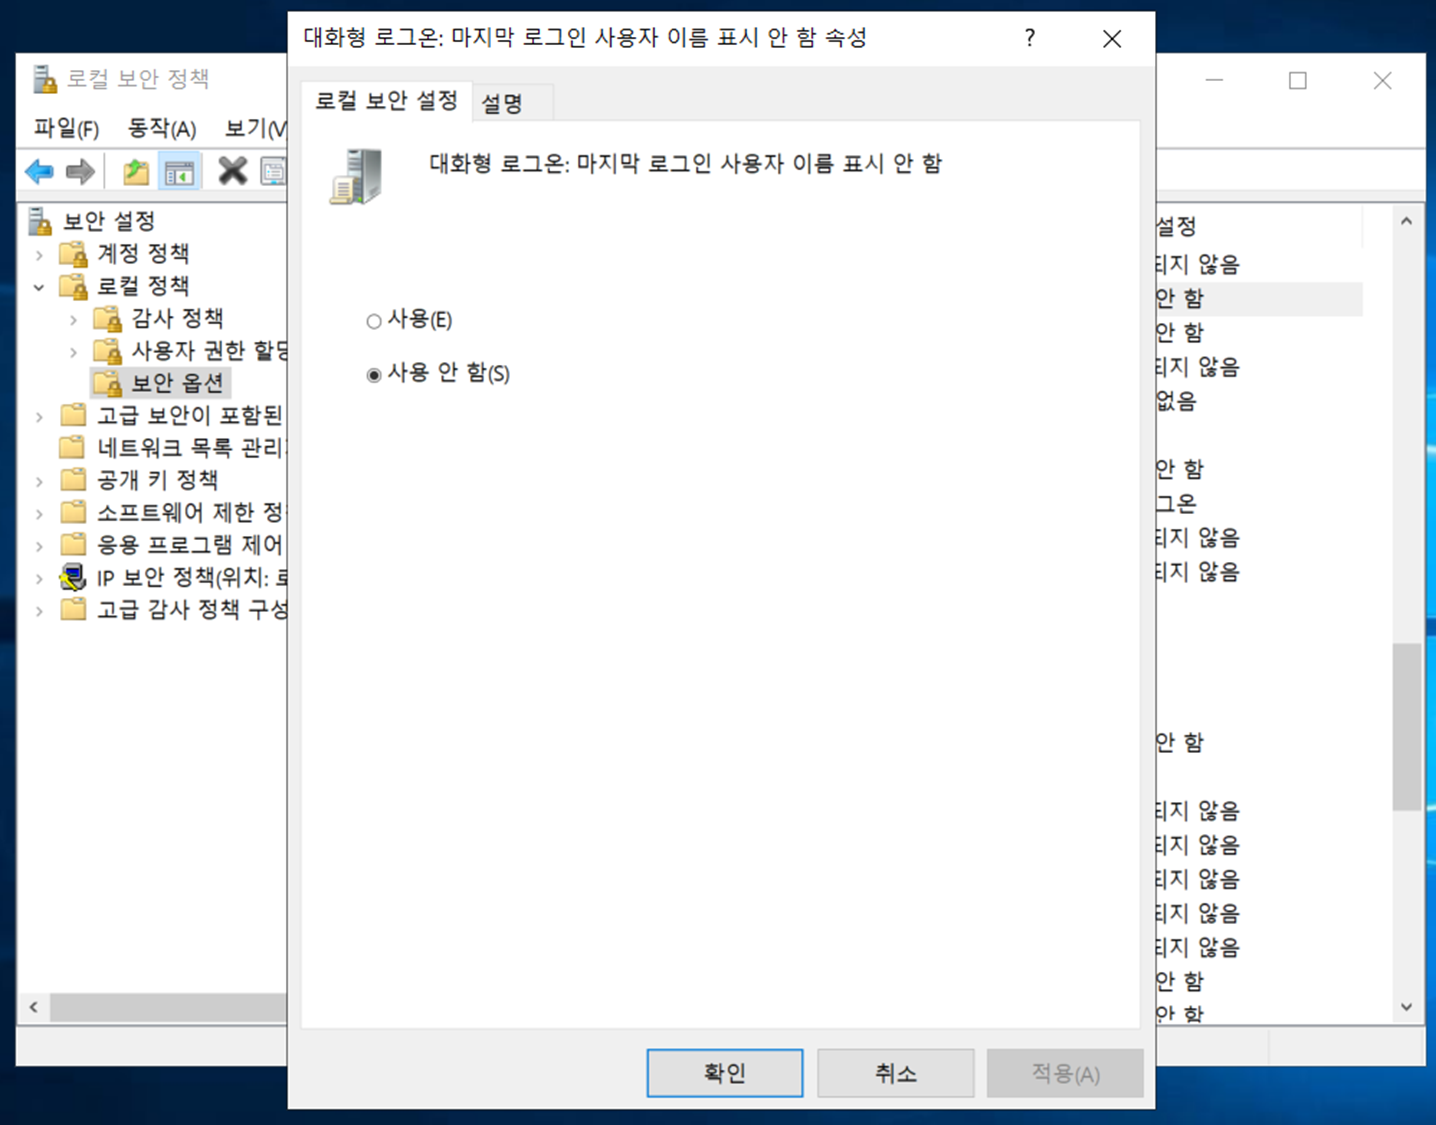Click the properties toolbar icon
1436x1125 pixels.
[273, 172]
